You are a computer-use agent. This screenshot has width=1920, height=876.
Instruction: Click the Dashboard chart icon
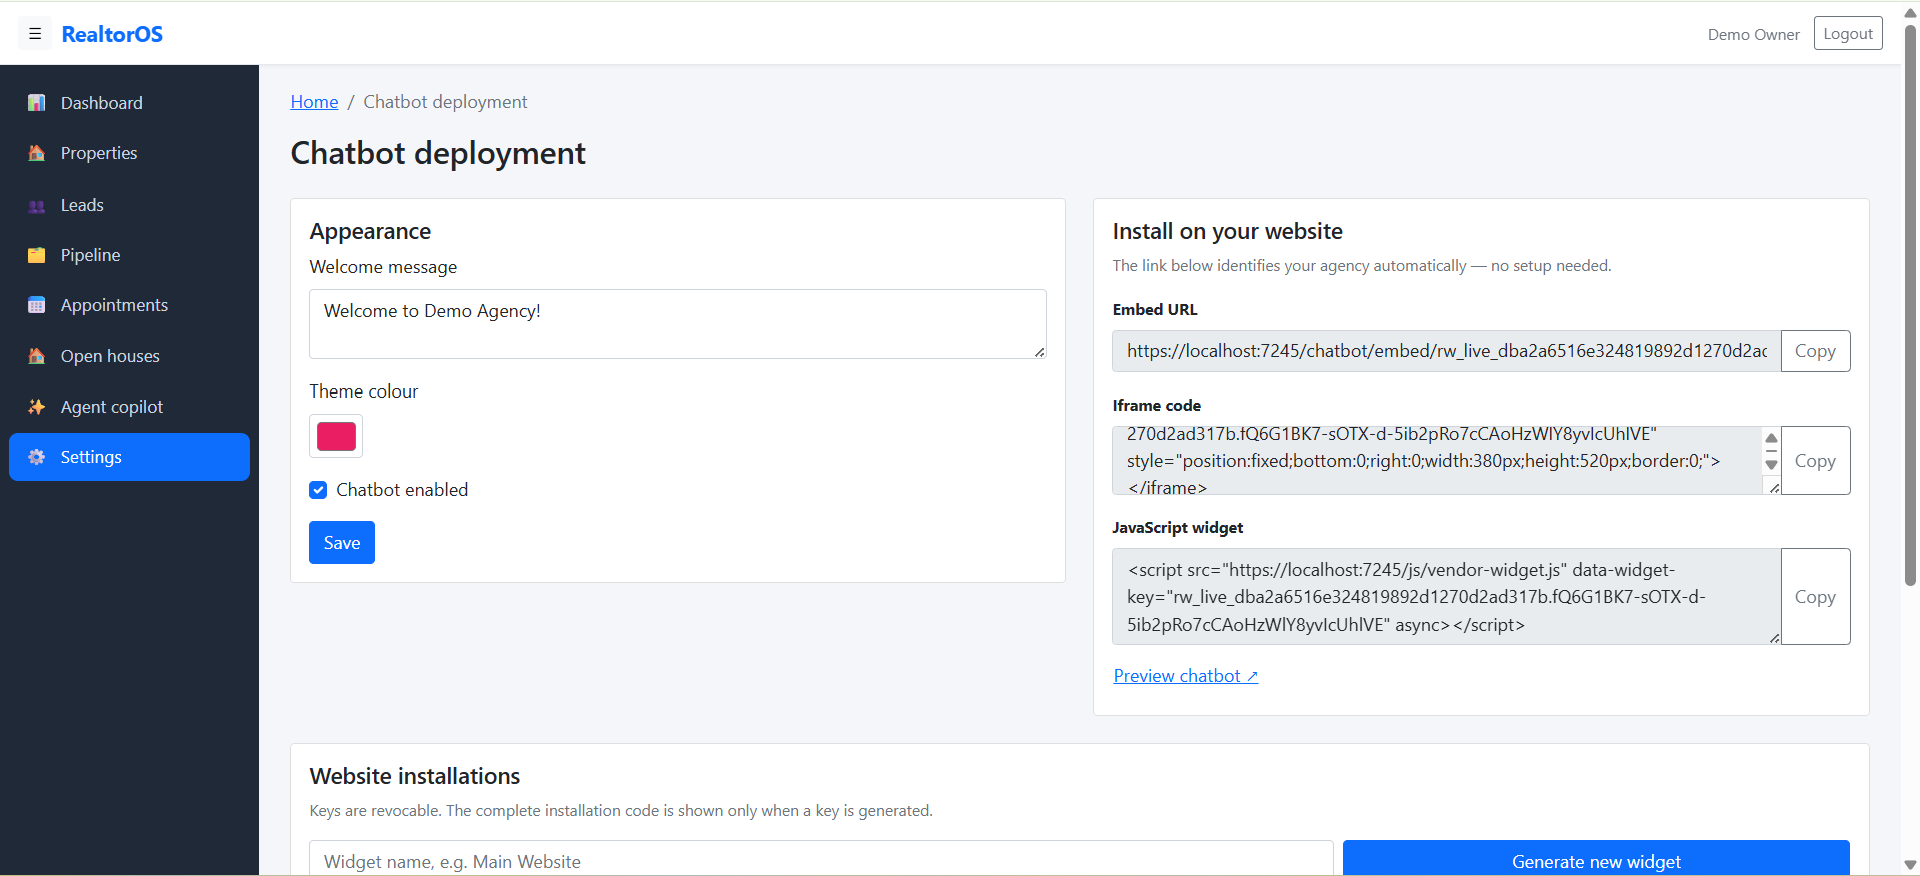pos(37,103)
